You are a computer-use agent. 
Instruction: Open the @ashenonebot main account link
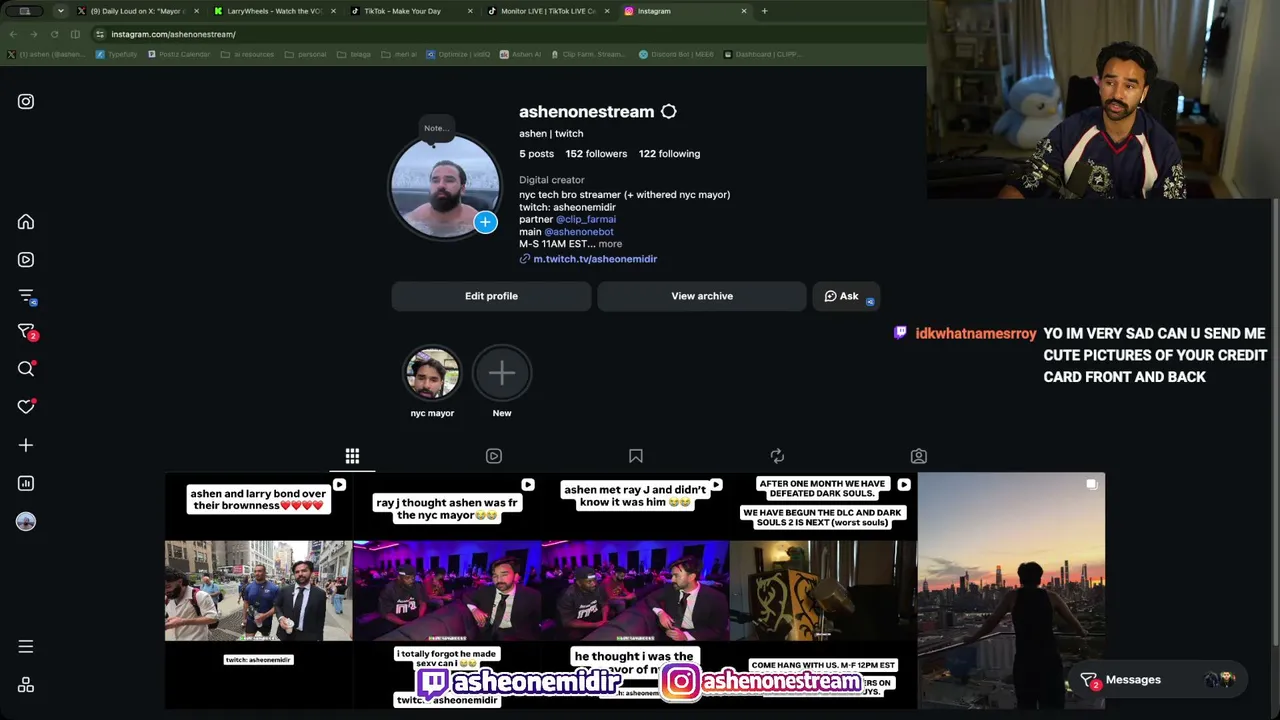click(579, 232)
